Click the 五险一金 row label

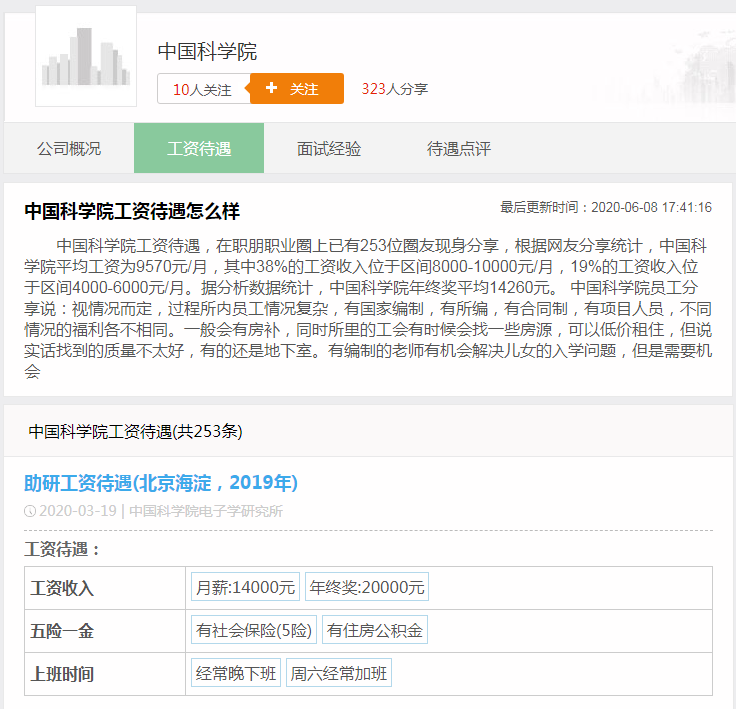pyautogui.click(x=62, y=631)
